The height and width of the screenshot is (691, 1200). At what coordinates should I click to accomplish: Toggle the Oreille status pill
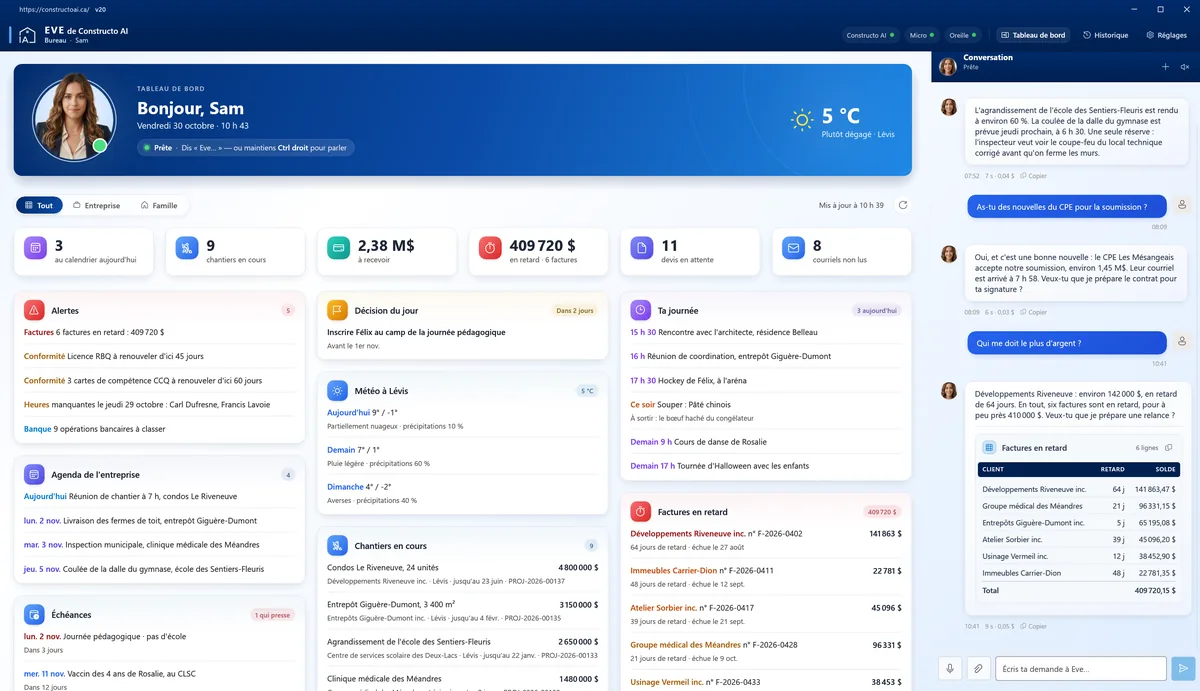tap(964, 35)
